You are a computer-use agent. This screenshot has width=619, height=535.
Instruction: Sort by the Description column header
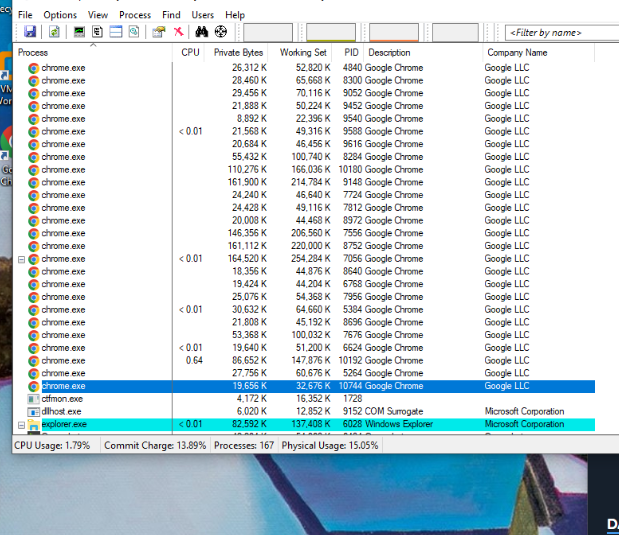click(x=423, y=53)
